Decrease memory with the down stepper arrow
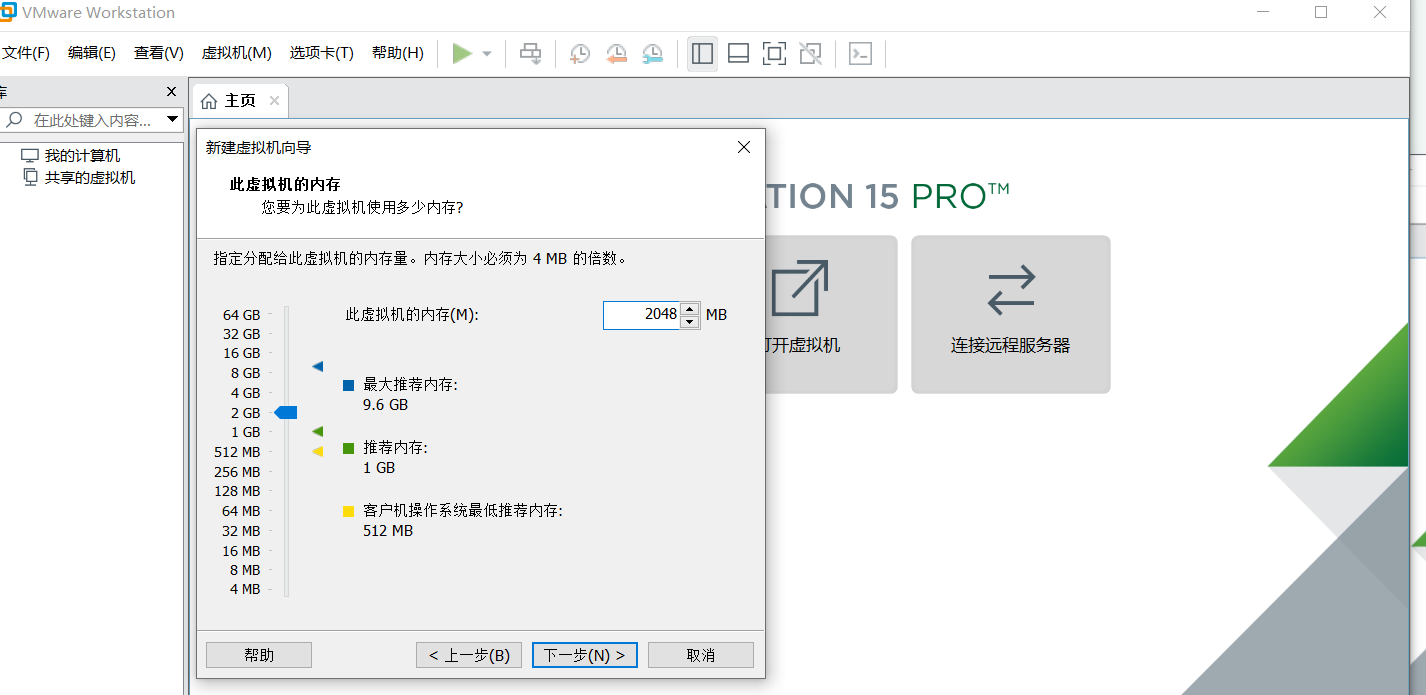Viewport: 1426px width, 695px height. pyautogui.click(x=690, y=322)
